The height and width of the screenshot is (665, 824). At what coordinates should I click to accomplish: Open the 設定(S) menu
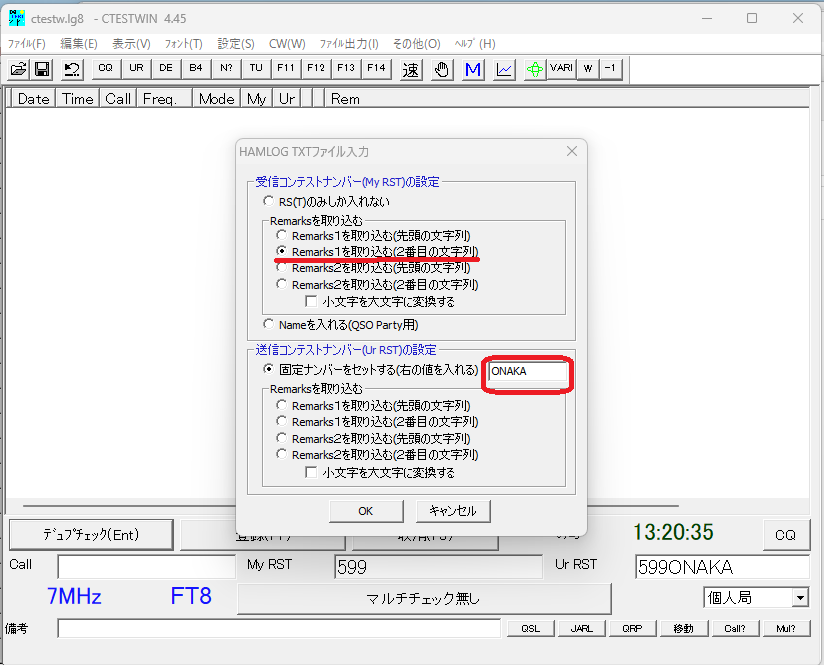235,44
